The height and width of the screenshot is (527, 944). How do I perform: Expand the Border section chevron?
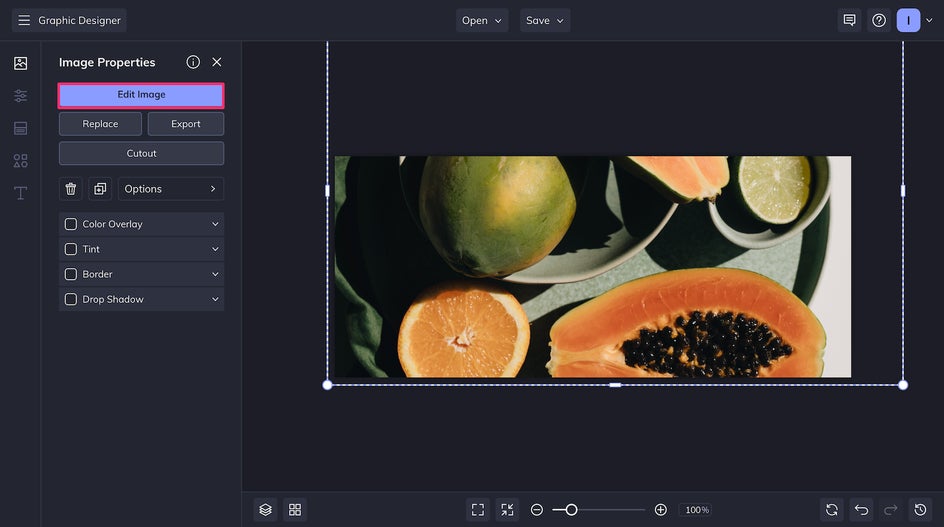coord(215,274)
